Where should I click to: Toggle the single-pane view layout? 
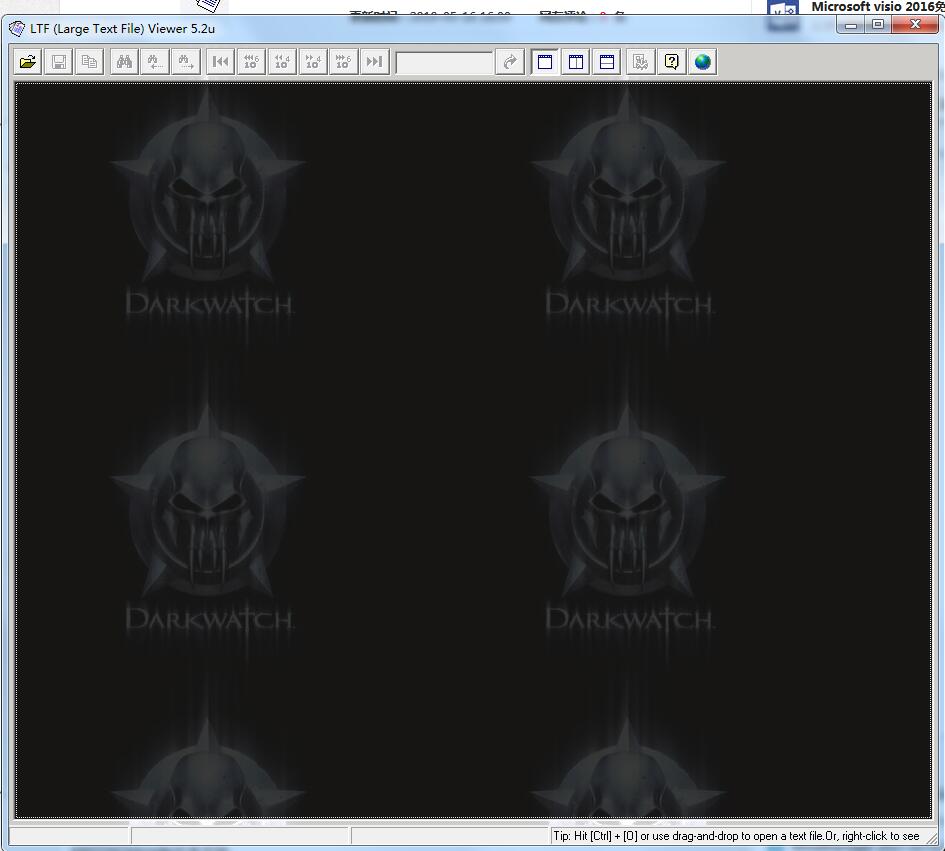click(545, 62)
